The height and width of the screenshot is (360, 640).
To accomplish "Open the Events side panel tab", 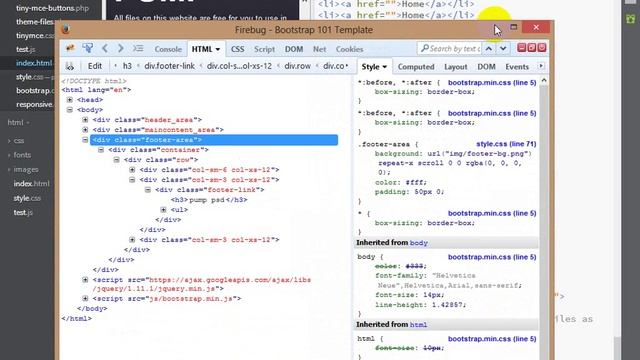I will point(517,67).
